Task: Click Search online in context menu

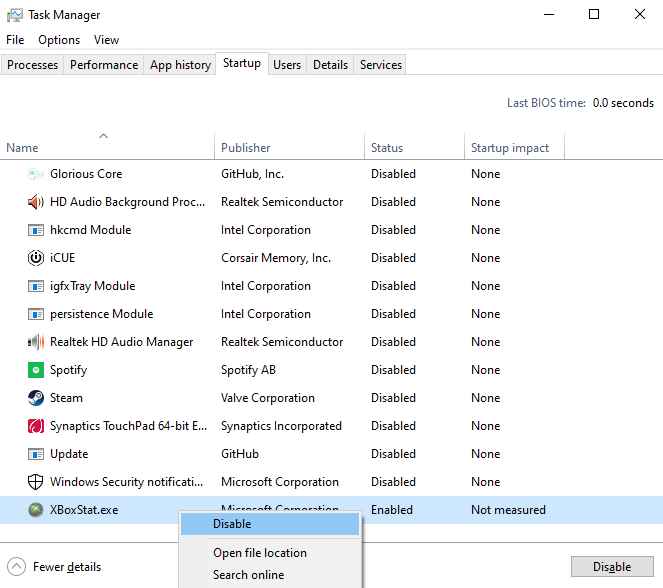Action: click(248, 575)
